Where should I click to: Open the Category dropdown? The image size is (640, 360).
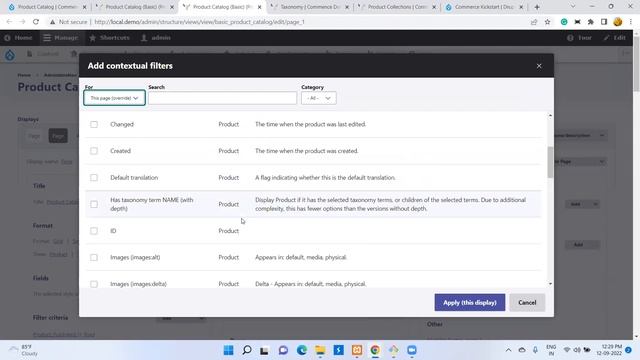coord(318,98)
